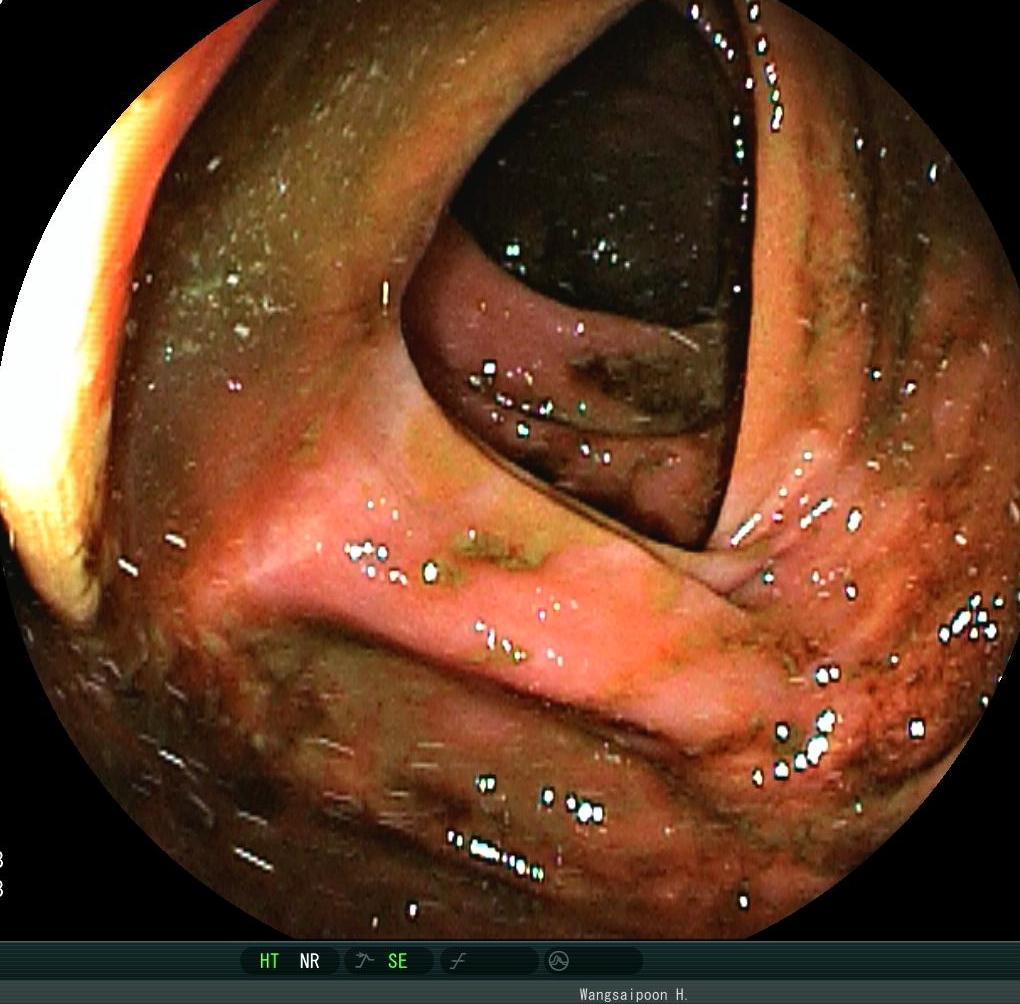Click the grey slanted F-curve icon
Image resolution: width=1020 pixels, height=1004 pixels.
click(459, 961)
